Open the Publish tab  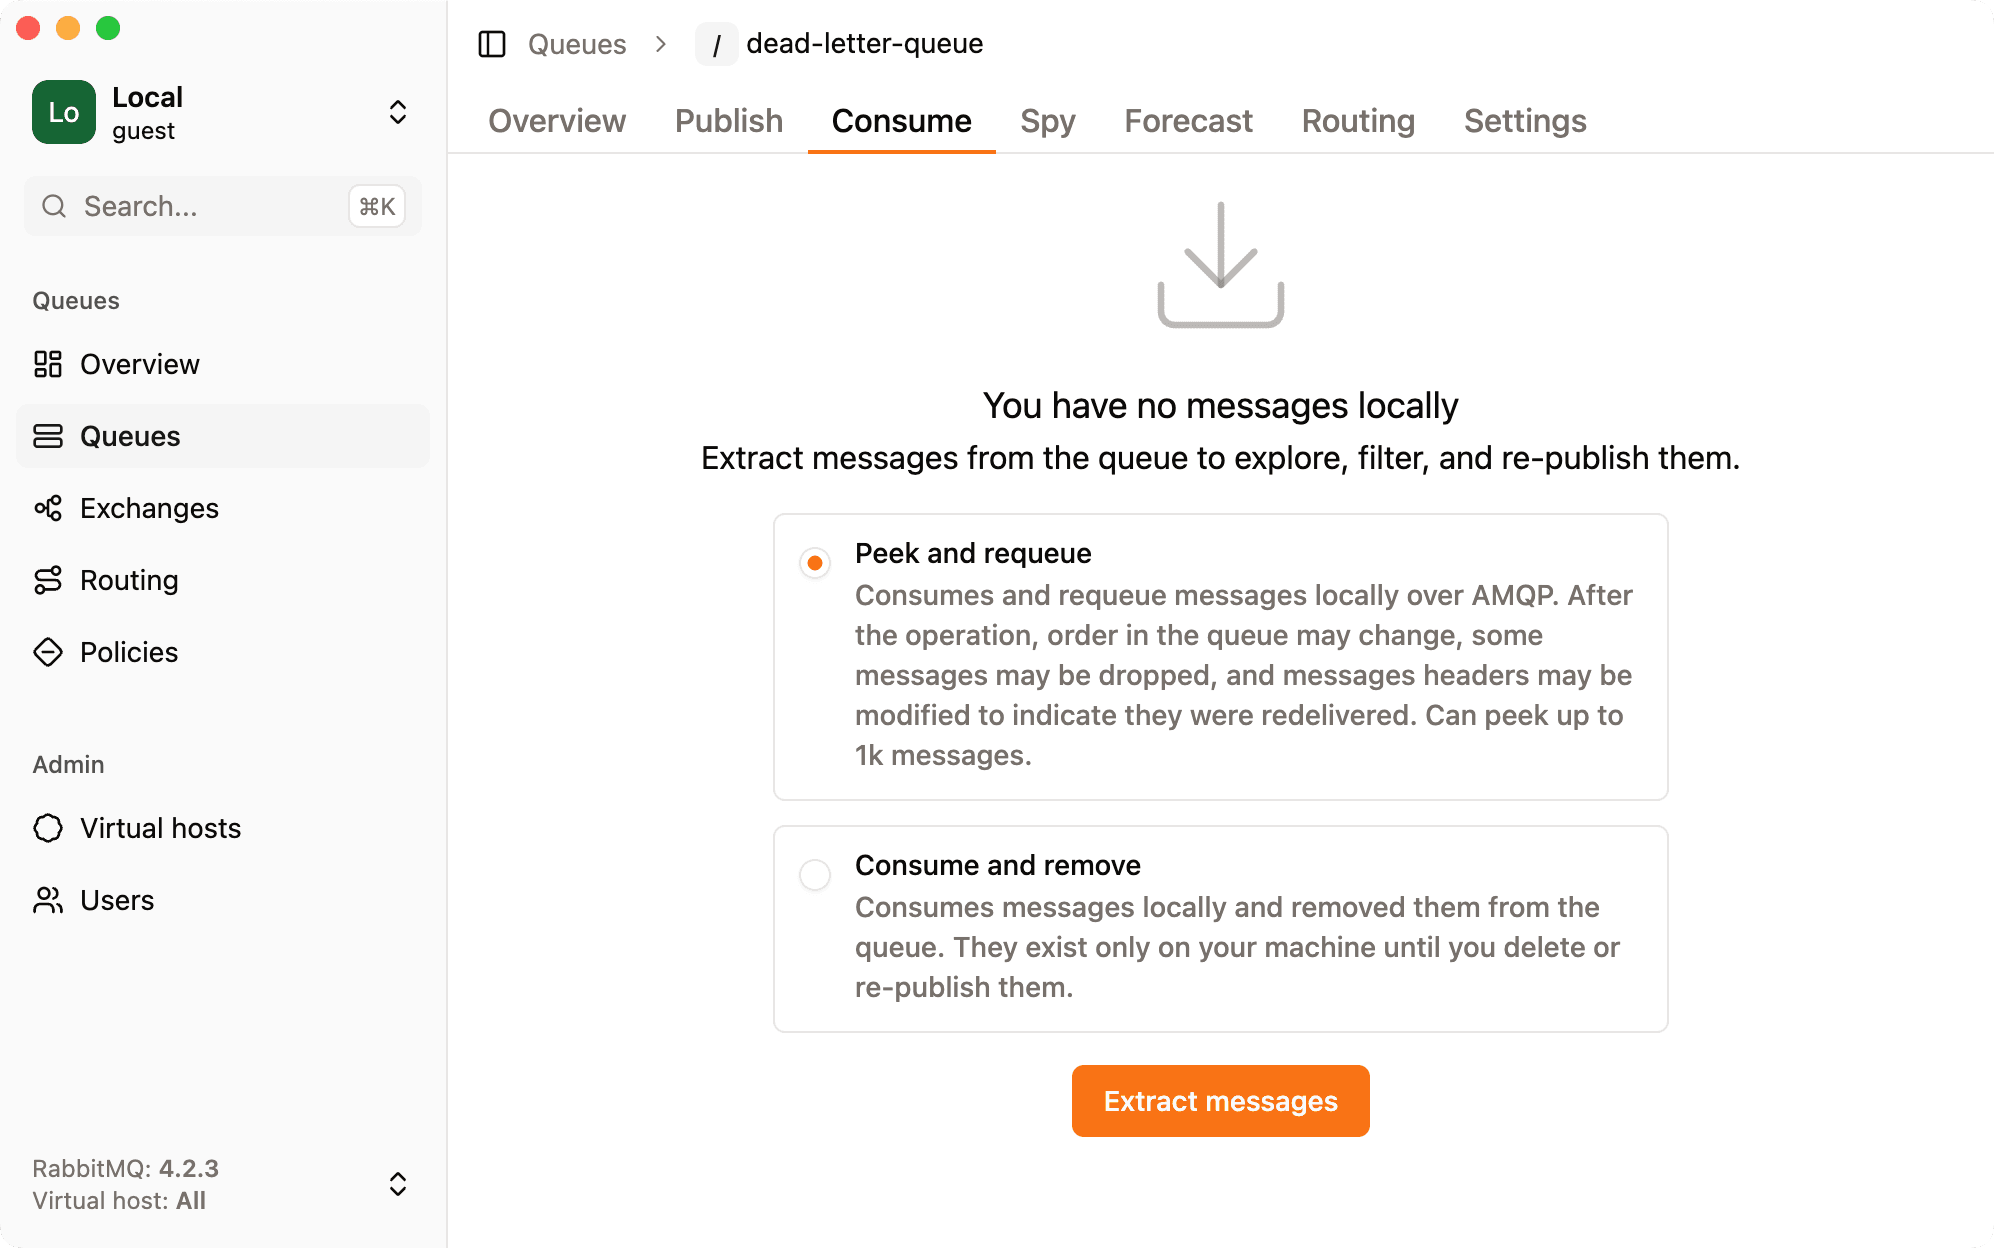[x=728, y=121]
